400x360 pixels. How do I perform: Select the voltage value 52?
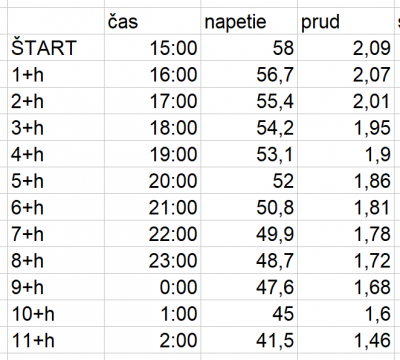pyautogui.click(x=249, y=181)
